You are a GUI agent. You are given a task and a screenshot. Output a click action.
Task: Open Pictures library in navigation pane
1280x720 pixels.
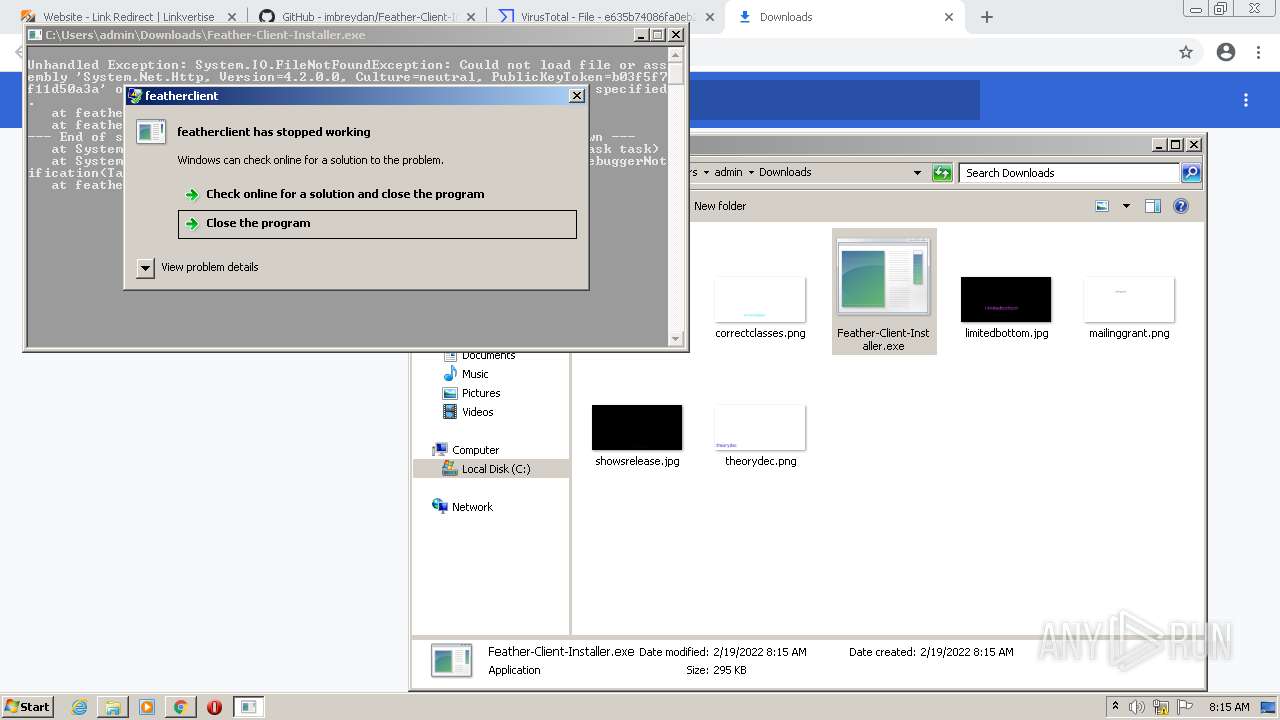[x=472, y=393]
